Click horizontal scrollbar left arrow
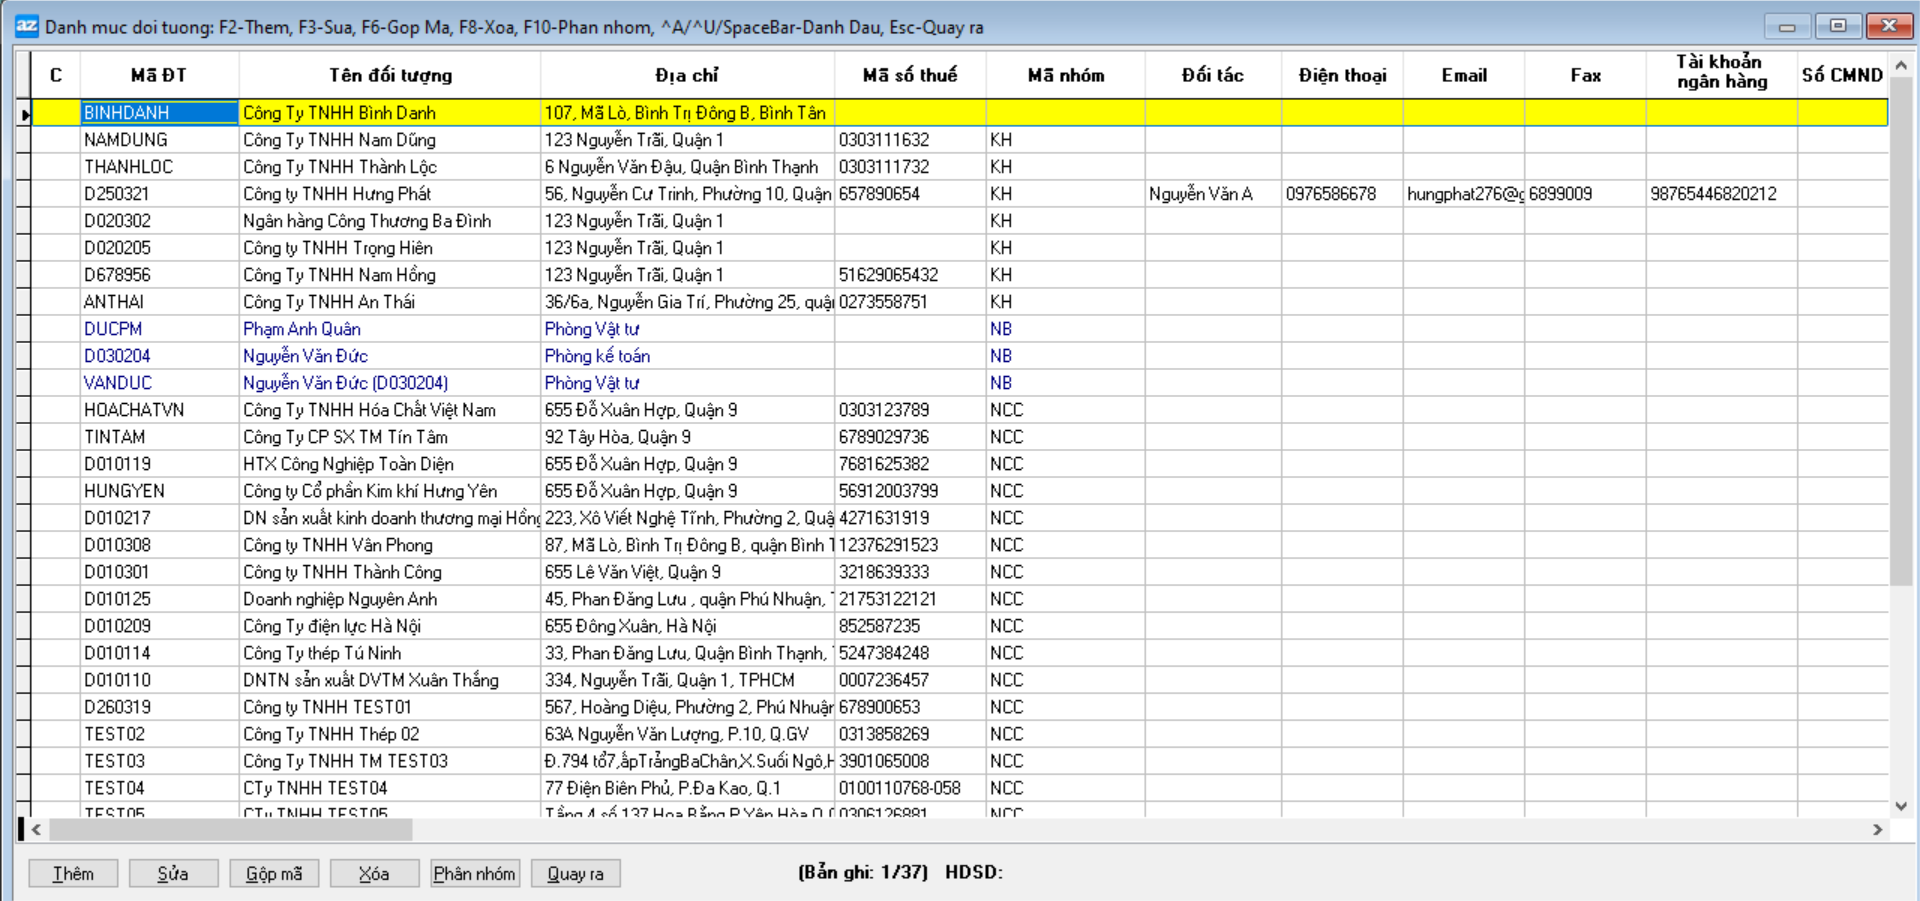 pyautogui.click(x=37, y=829)
